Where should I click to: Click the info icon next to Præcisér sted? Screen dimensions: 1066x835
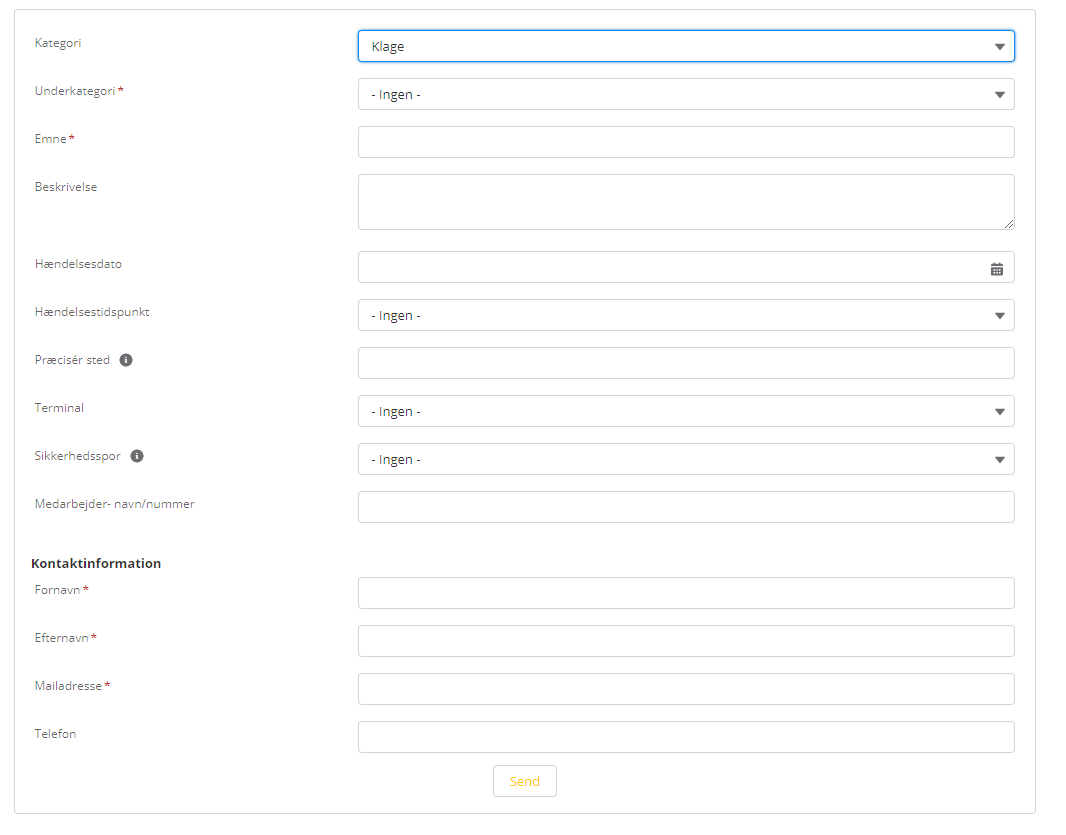[x=126, y=360]
